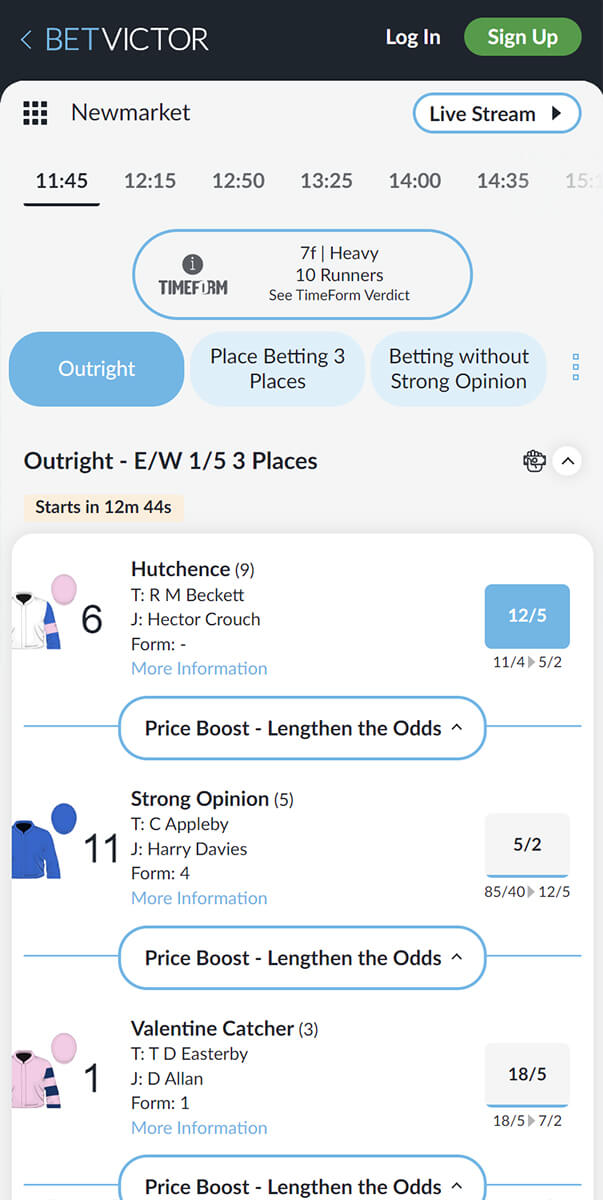Switch to the 12:50 race tab

[x=238, y=181]
